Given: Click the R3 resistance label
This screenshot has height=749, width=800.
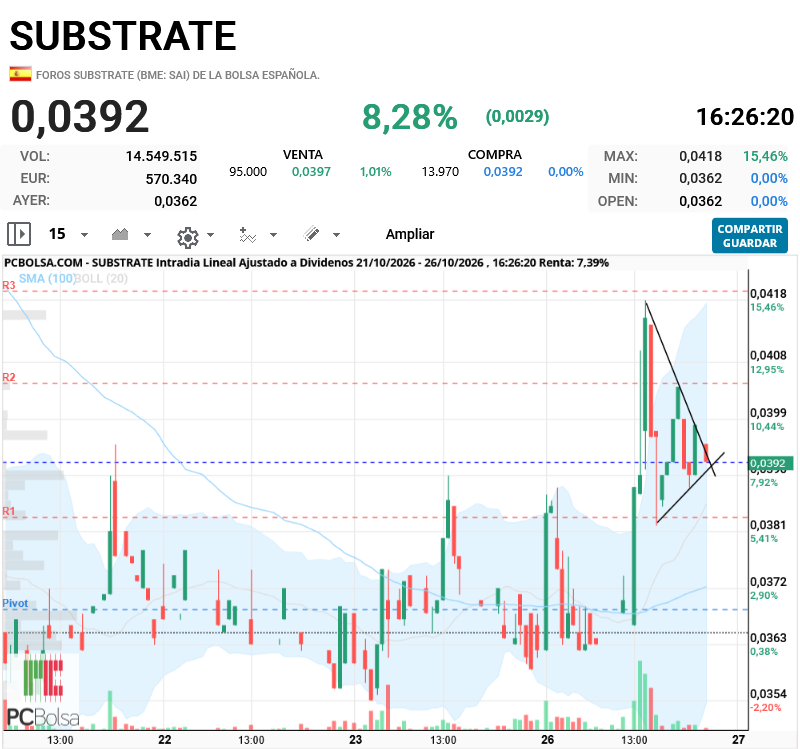Looking at the screenshot, I should pyautogui.click(x=9, y=285).
